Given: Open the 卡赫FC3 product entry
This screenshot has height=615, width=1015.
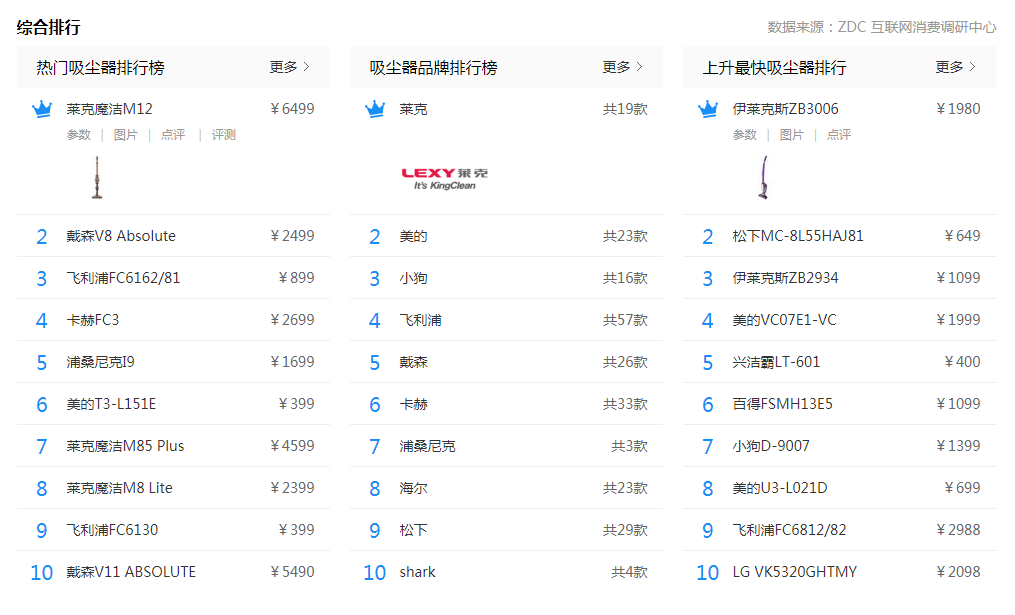Looking at the screenshot, I should (93, 320).
